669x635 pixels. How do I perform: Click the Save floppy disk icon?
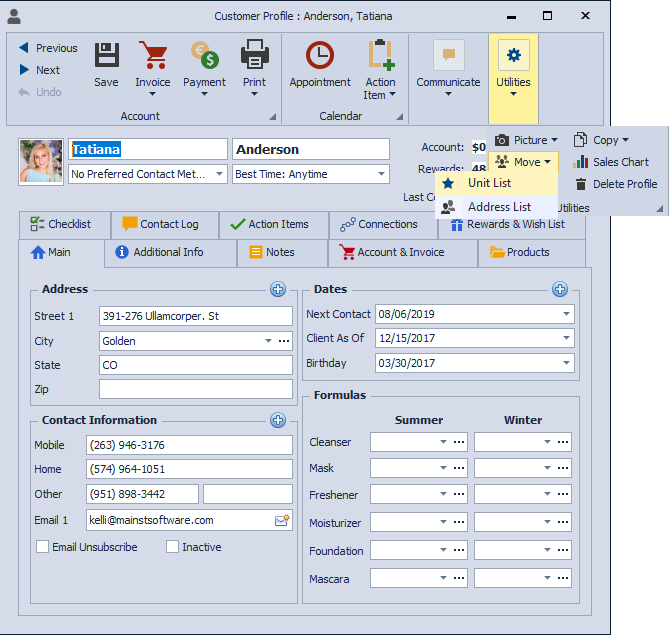pyautogui.click(x=106, y=55)
